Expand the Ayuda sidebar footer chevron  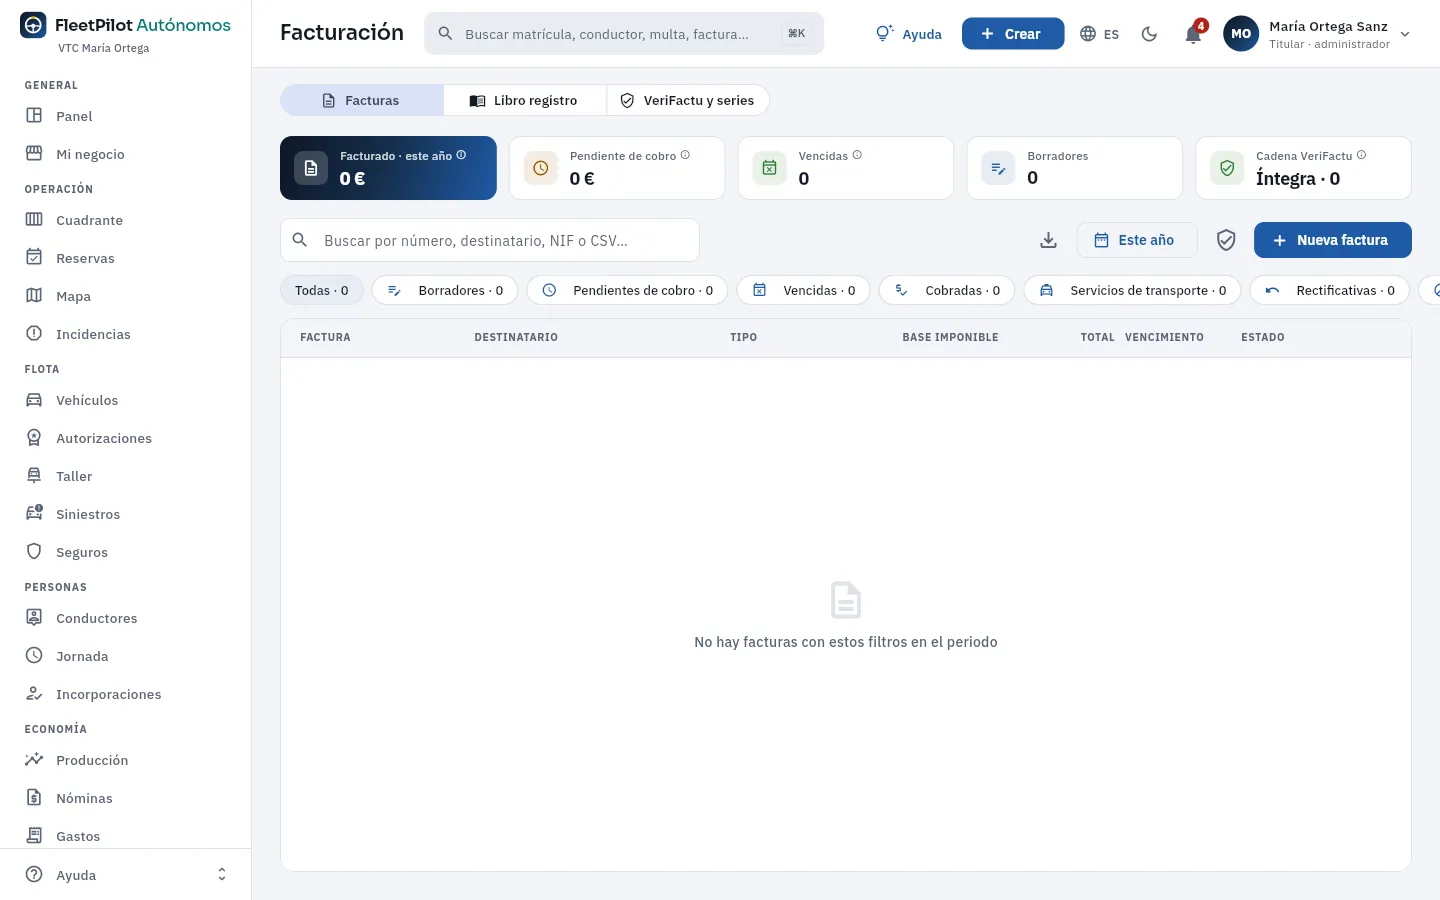[222, 875]
